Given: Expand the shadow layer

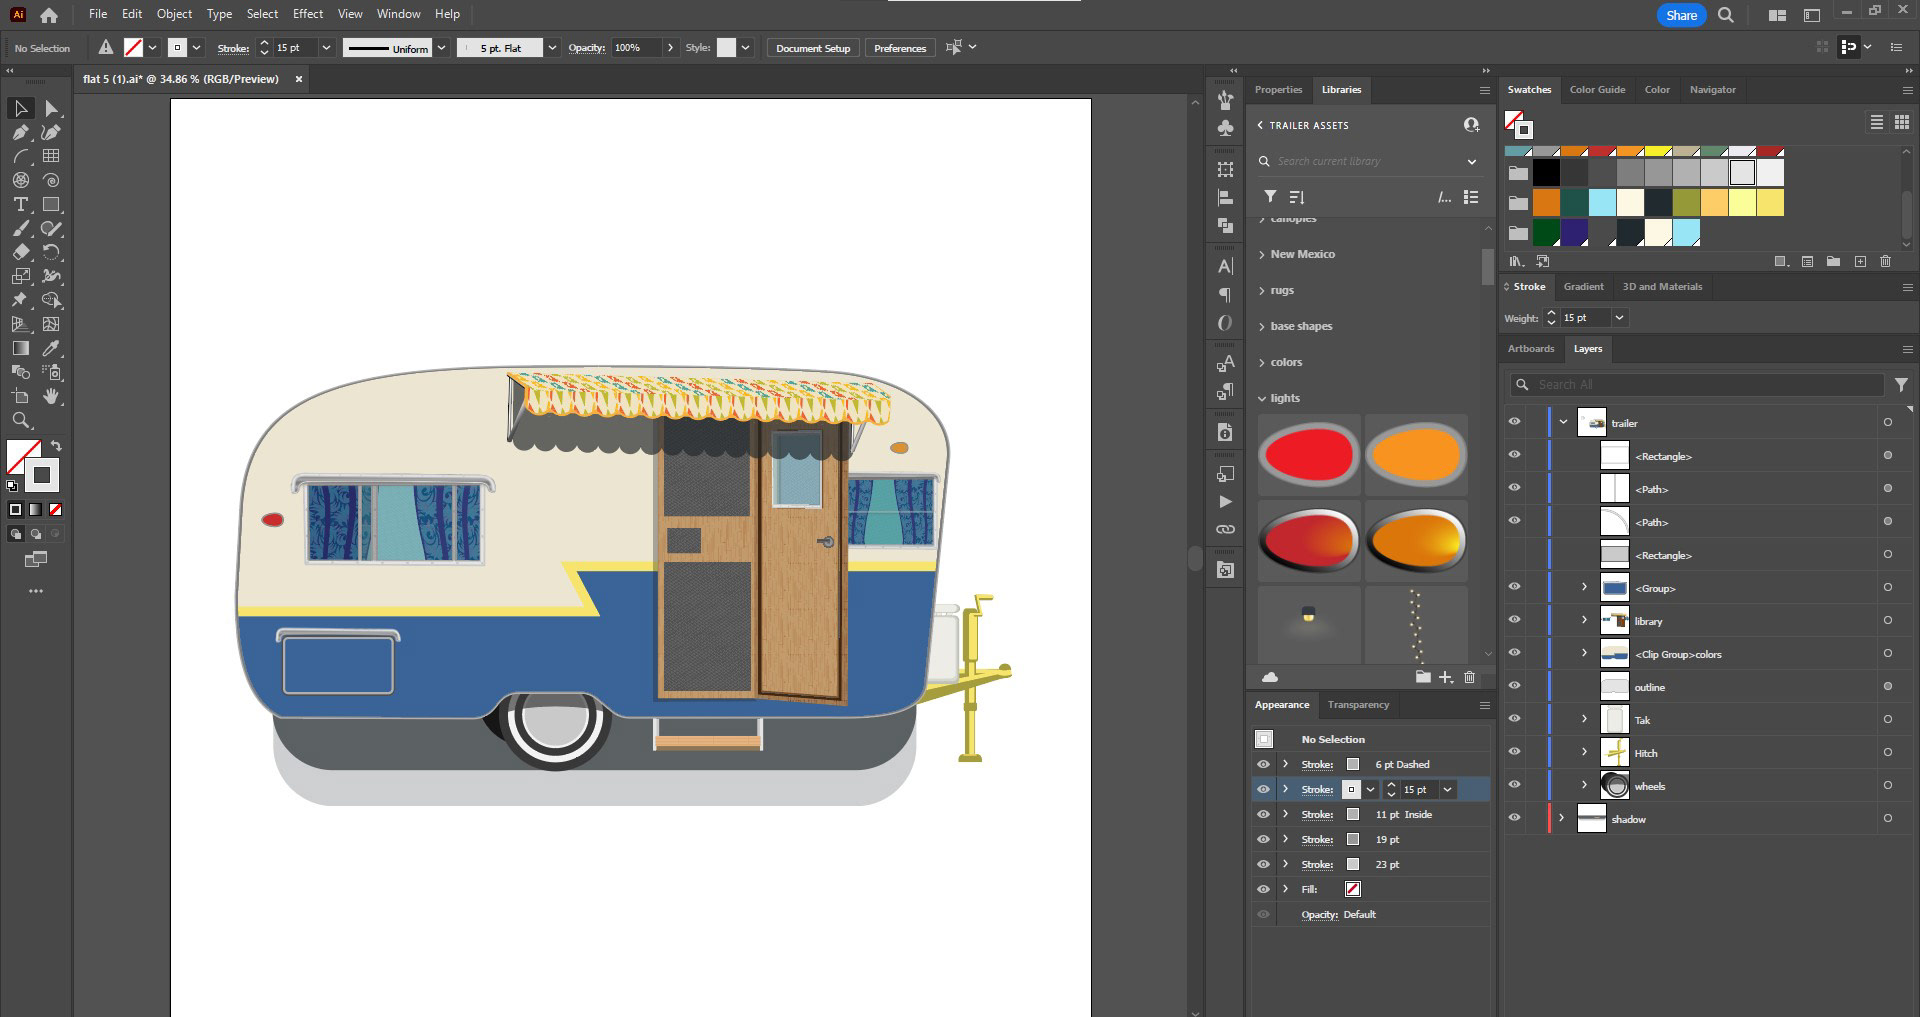Looking at the screenshot, I should coord(1562,818).
